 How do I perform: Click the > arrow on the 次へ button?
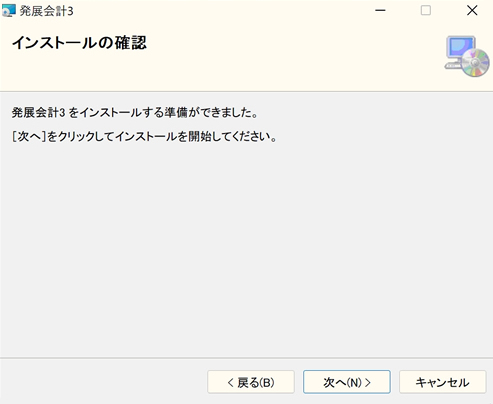(x=368, y=383)
